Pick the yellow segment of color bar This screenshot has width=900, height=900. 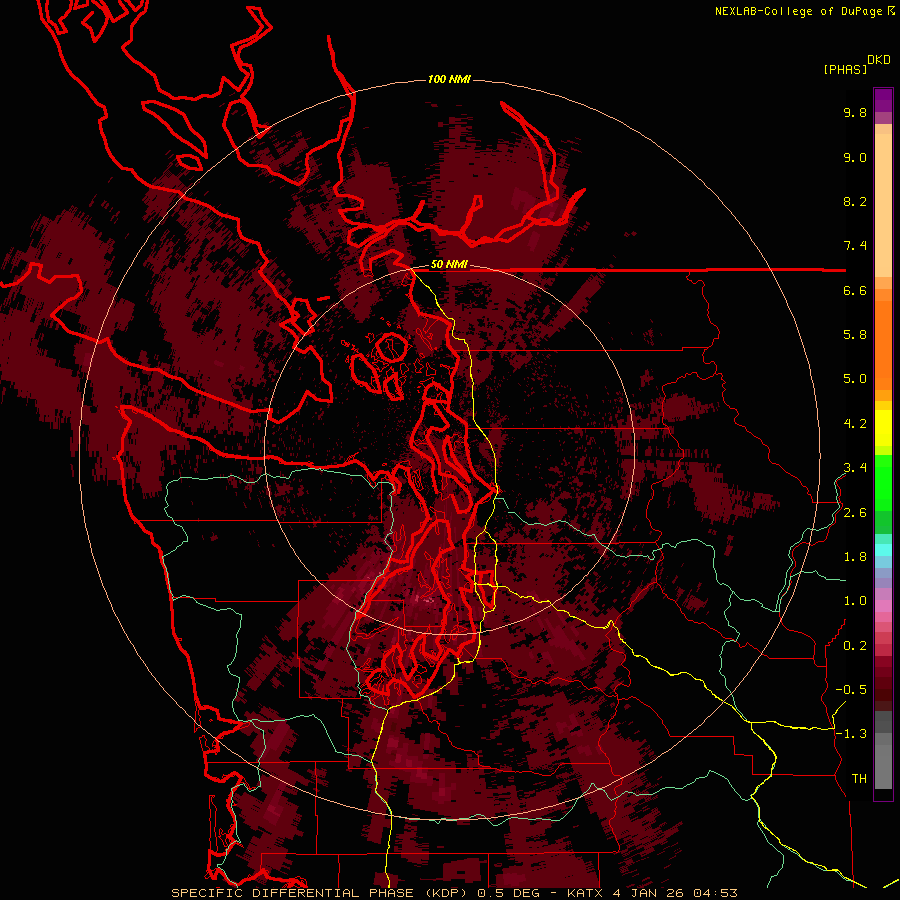[883, 428]
